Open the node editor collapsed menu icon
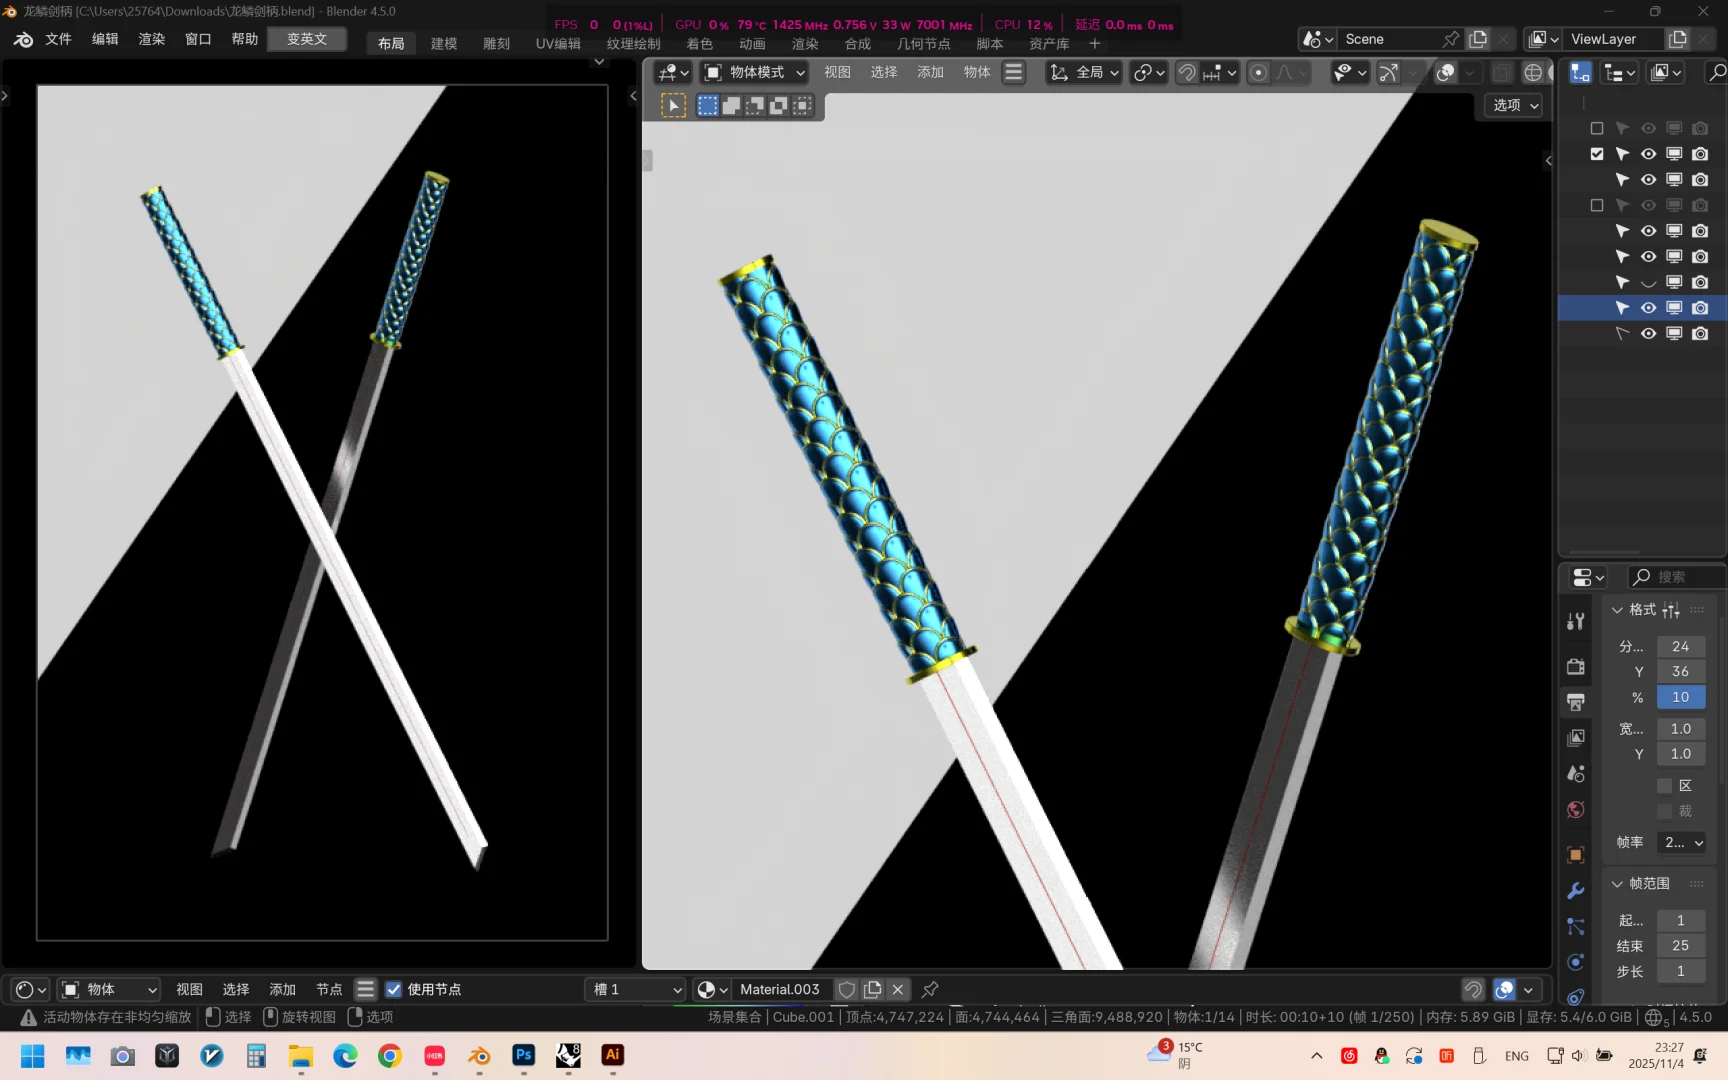This screenshot has width=1728, height=1080. [366, 989]
